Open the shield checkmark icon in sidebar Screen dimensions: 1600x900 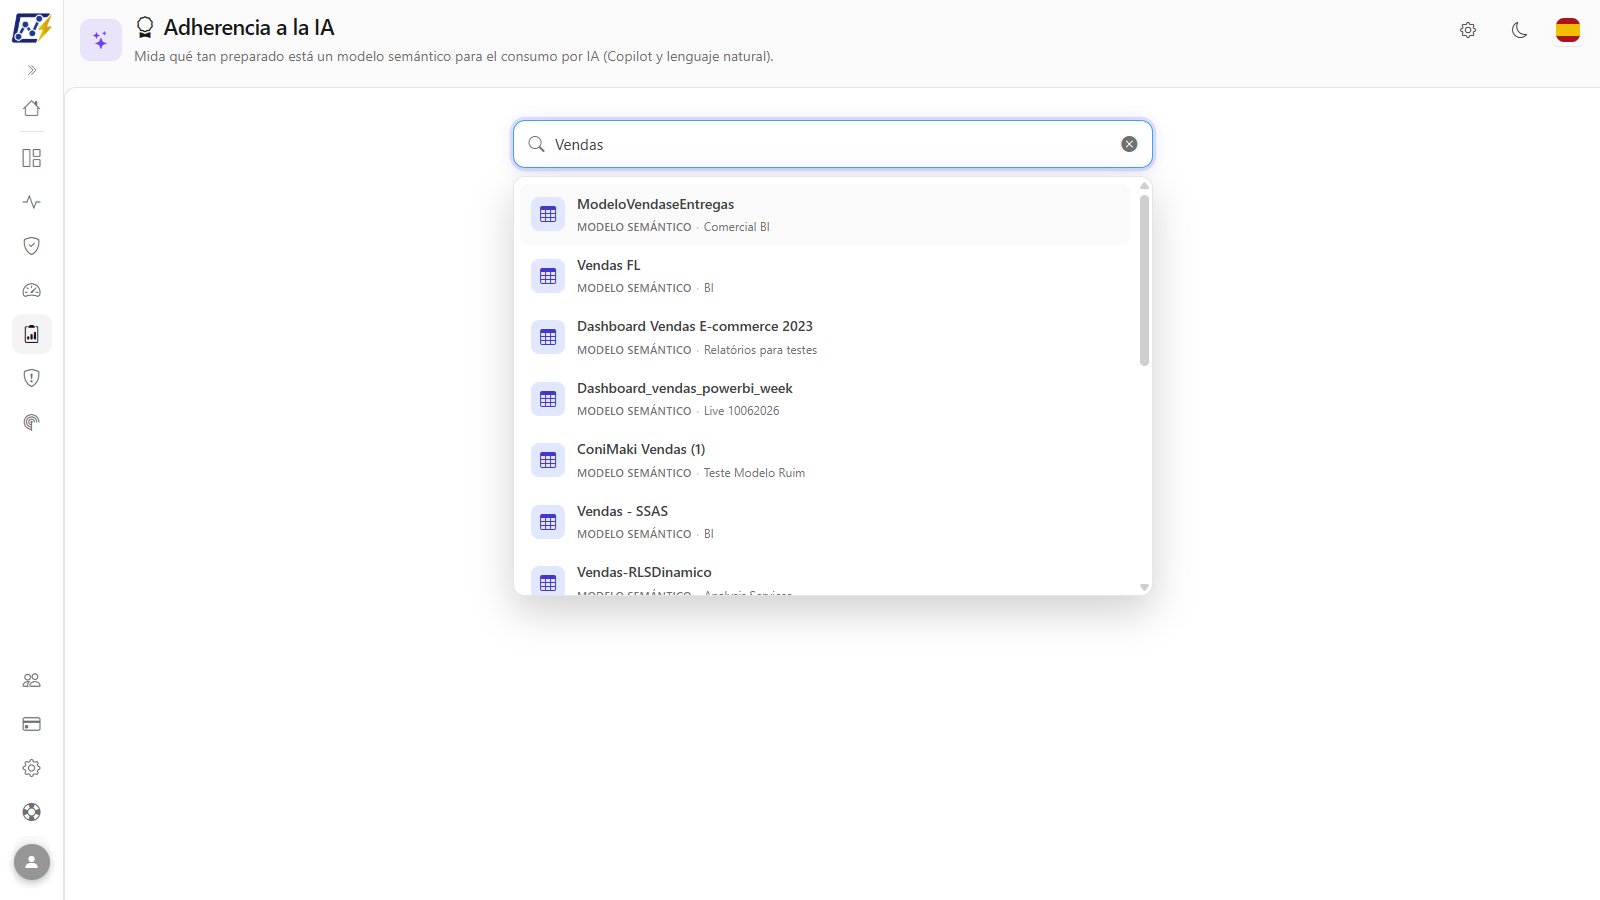pos(32,246)
